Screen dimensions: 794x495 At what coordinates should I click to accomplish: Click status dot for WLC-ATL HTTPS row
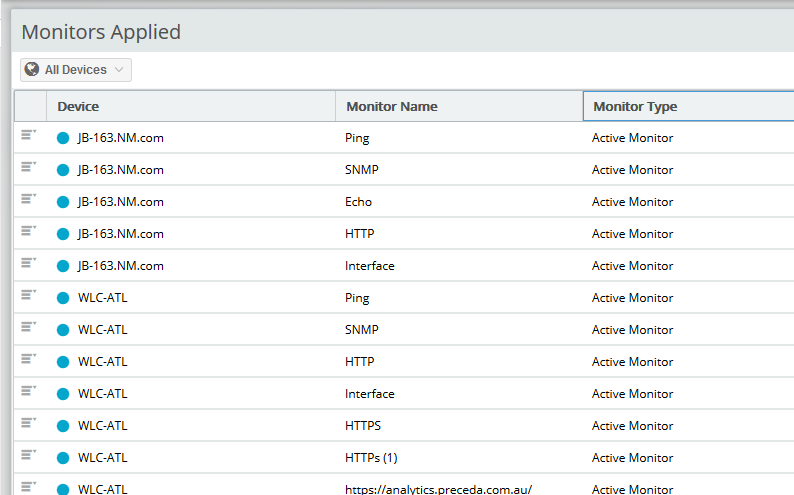(63, 426)
